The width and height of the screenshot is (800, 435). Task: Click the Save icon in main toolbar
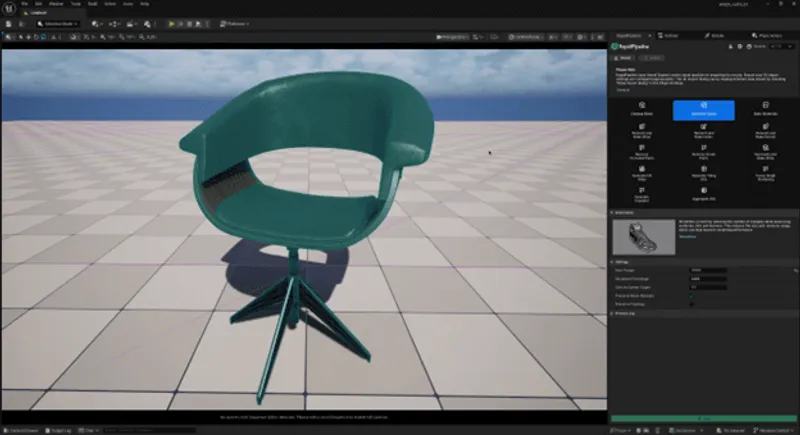9,22
